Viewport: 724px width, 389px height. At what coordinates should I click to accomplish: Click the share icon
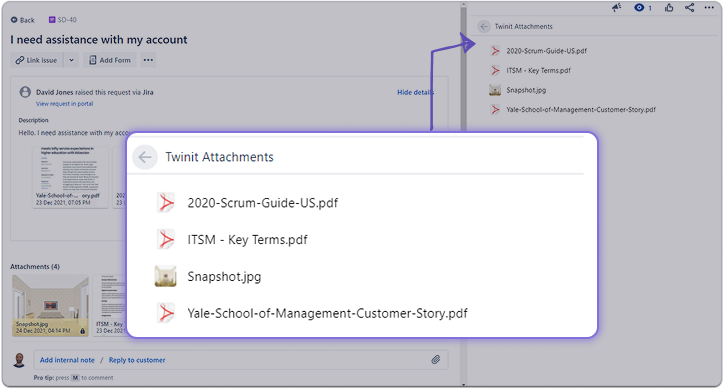(x=689, y=7)
